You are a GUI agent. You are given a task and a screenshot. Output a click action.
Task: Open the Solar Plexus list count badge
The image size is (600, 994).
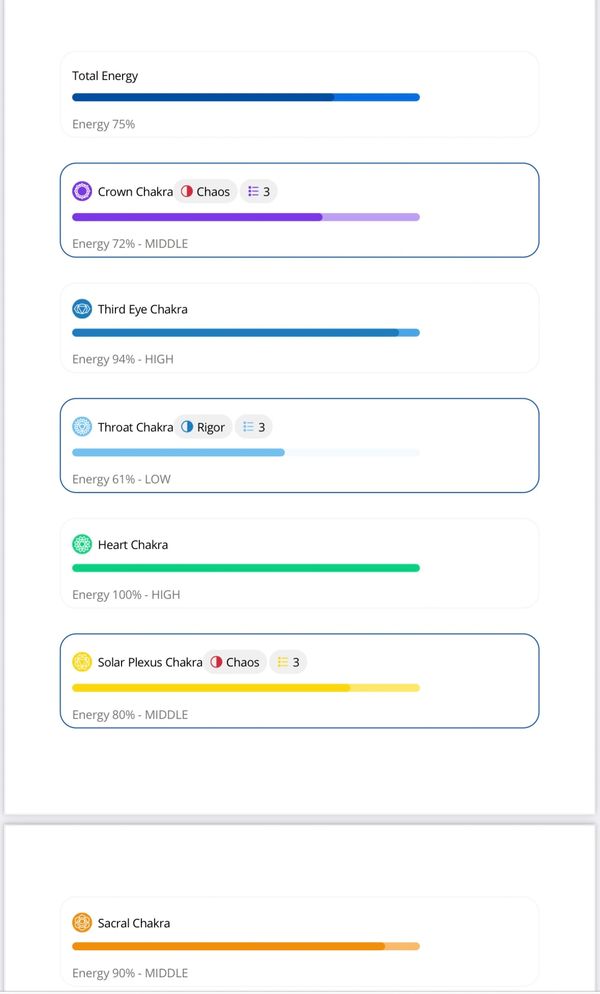(288, 662)
